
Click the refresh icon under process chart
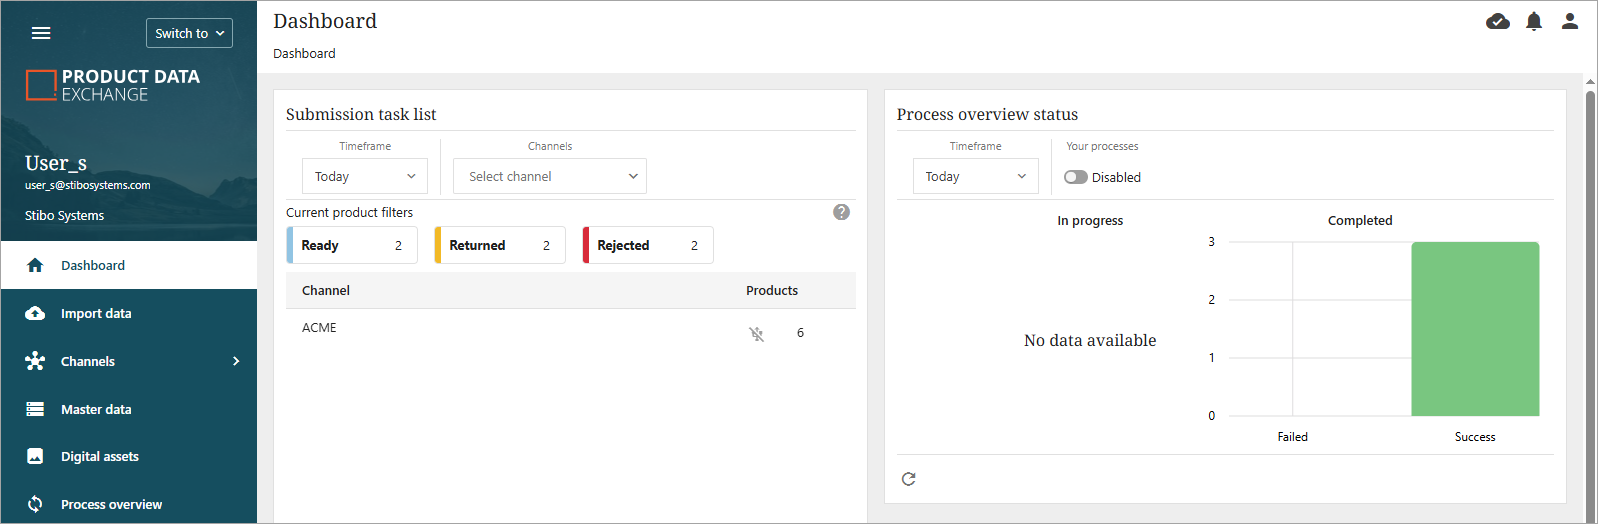coord(908,479)
